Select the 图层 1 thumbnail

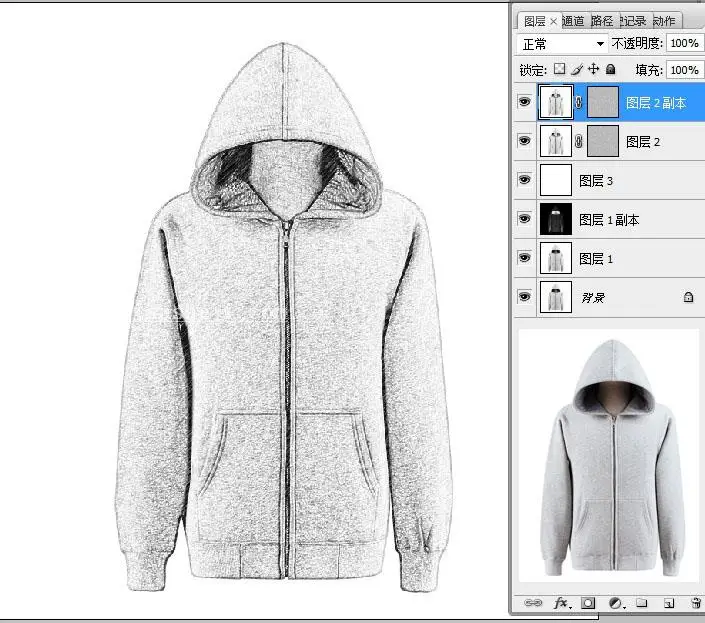(x=556, y=258)
